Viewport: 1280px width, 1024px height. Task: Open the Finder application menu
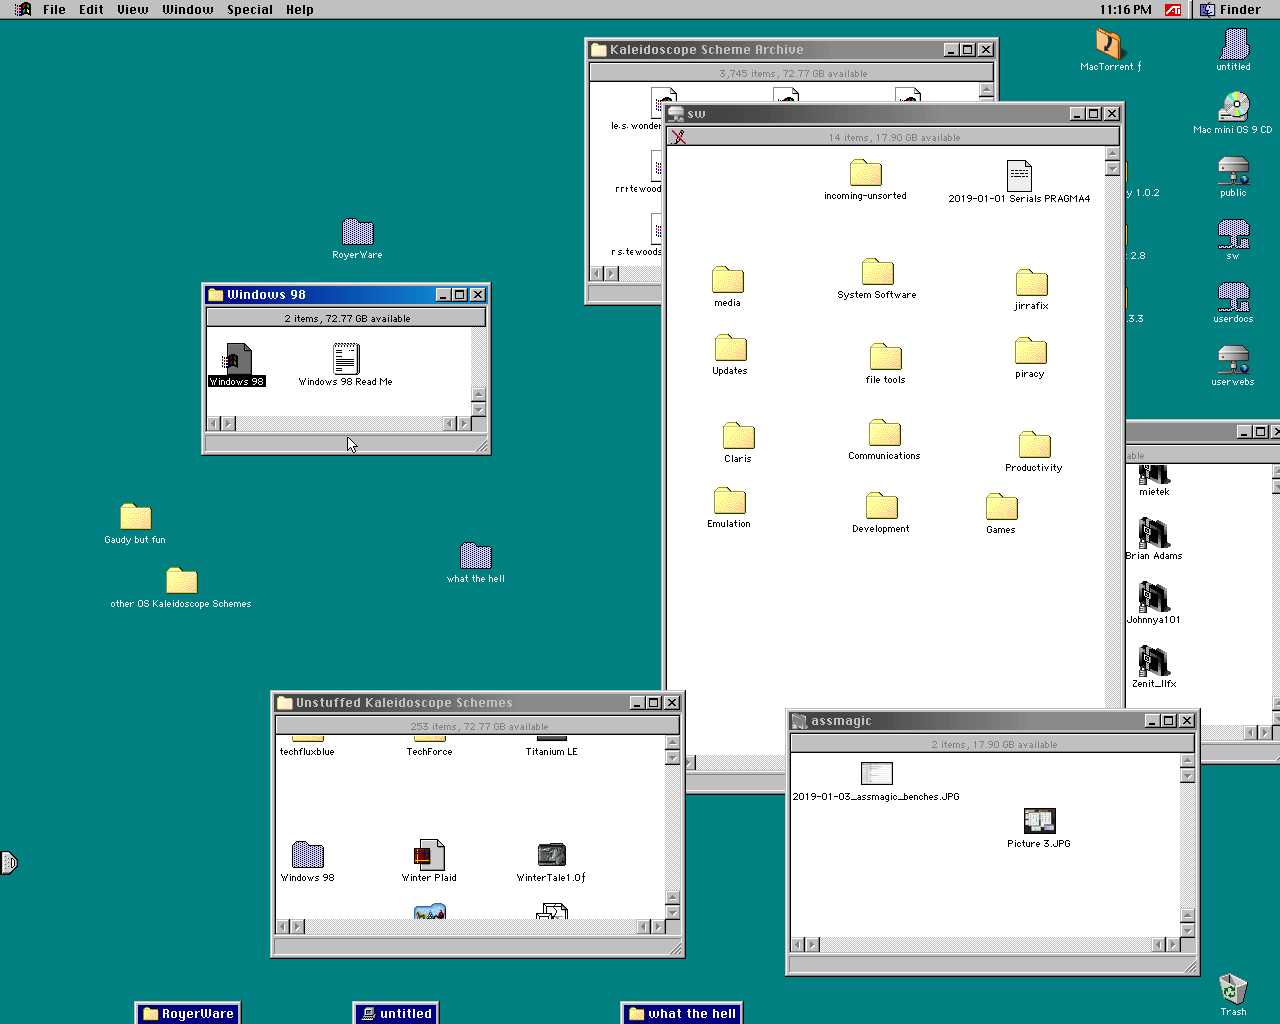(1231, 9)
